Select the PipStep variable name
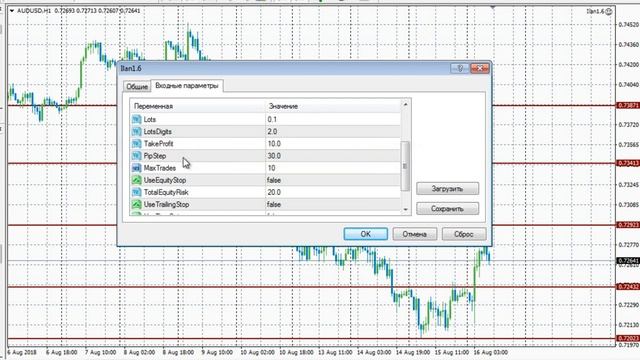 point(155,156)
